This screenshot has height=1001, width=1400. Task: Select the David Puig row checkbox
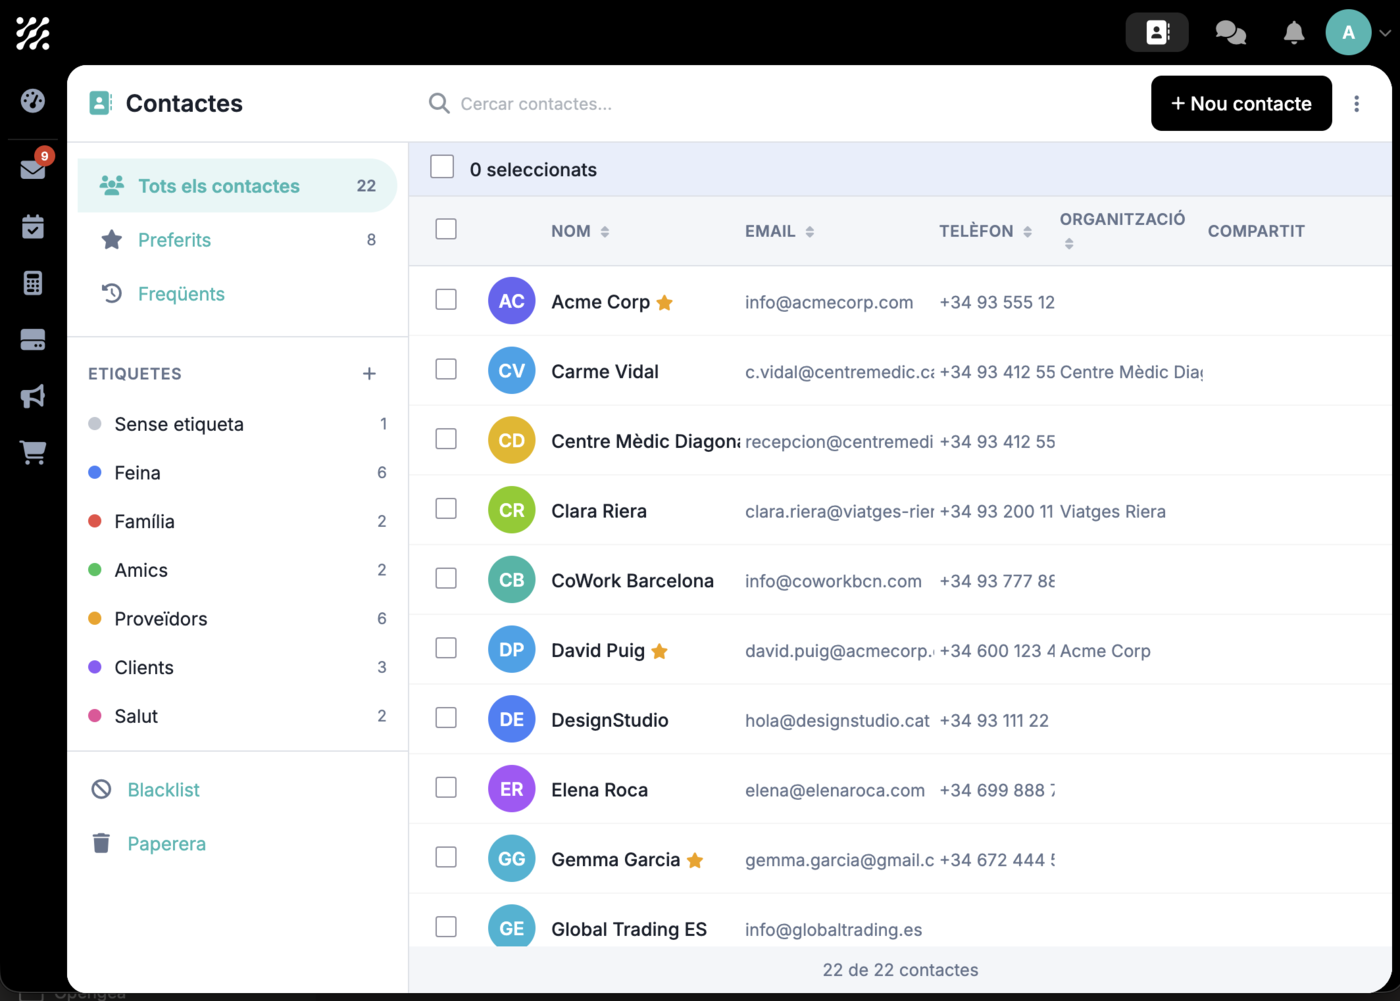(446, 649)
